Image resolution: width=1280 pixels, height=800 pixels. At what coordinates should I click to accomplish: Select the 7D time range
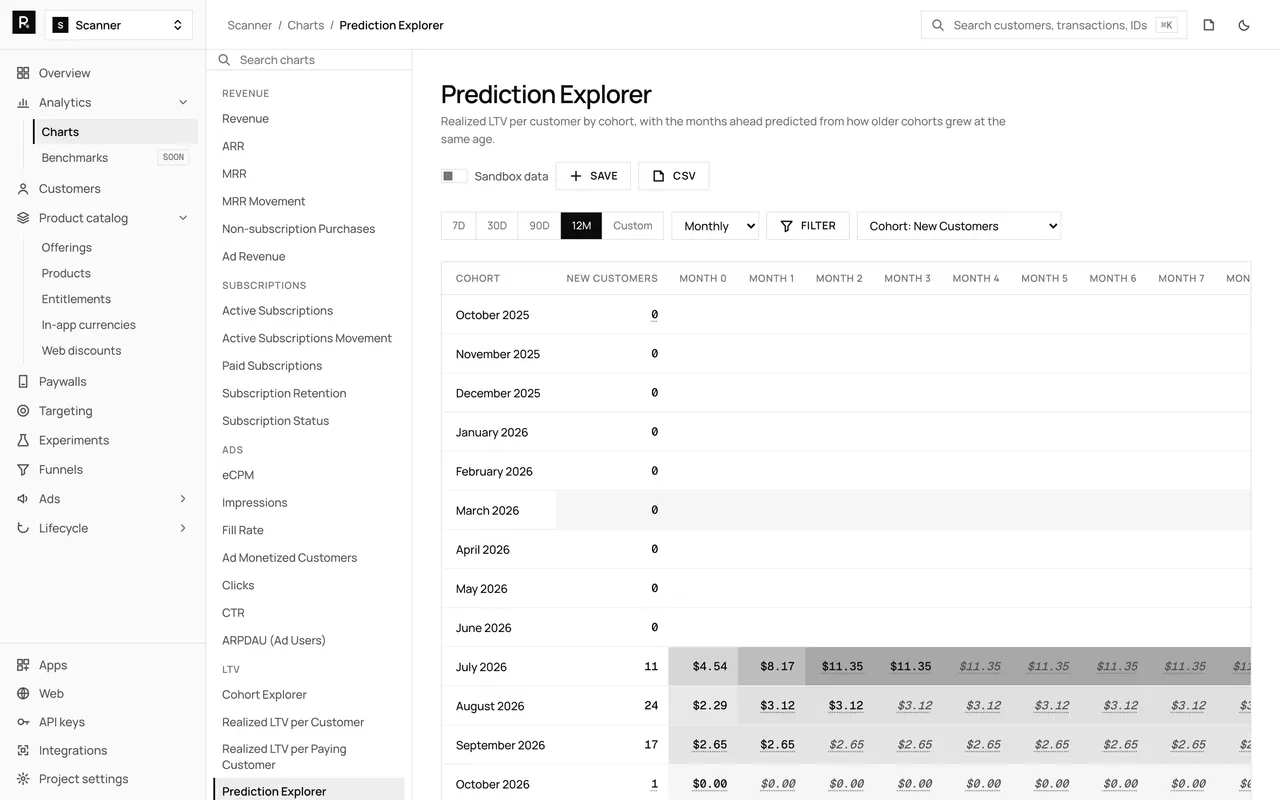coord(459,226)
